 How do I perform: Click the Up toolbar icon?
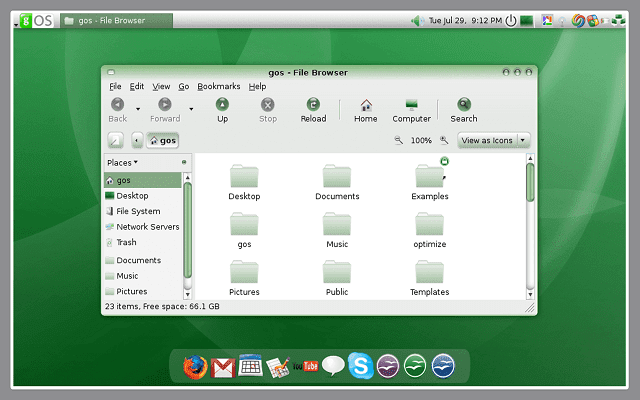222,110
